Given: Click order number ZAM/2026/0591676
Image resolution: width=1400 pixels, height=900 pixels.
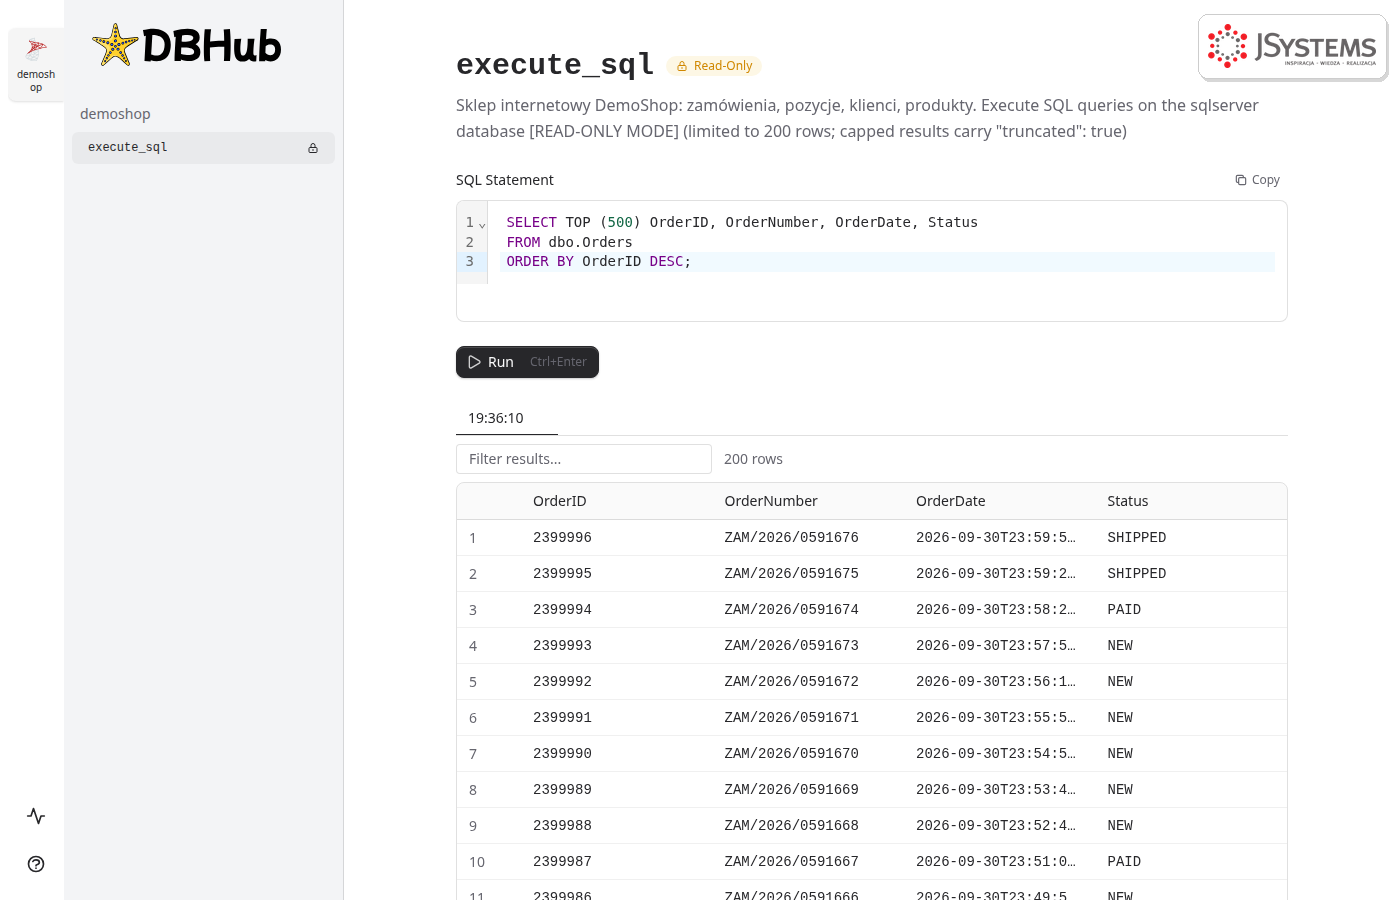Looking at the screenshot, I should (x=791, y=538).
